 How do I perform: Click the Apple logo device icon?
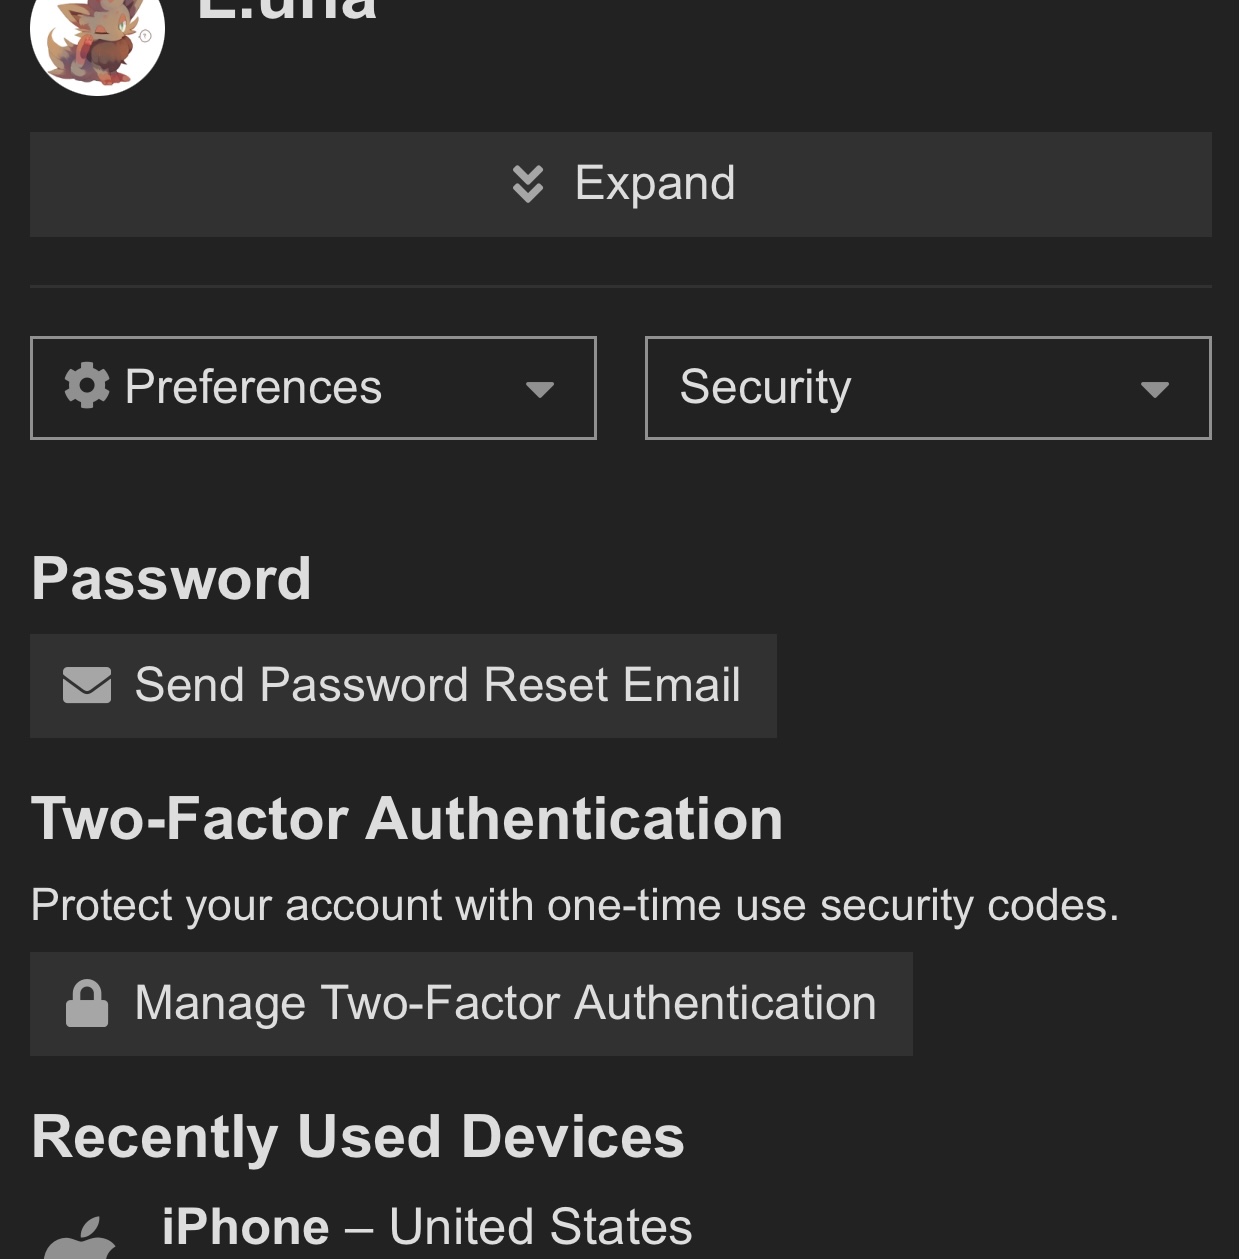pos(80,1238)
